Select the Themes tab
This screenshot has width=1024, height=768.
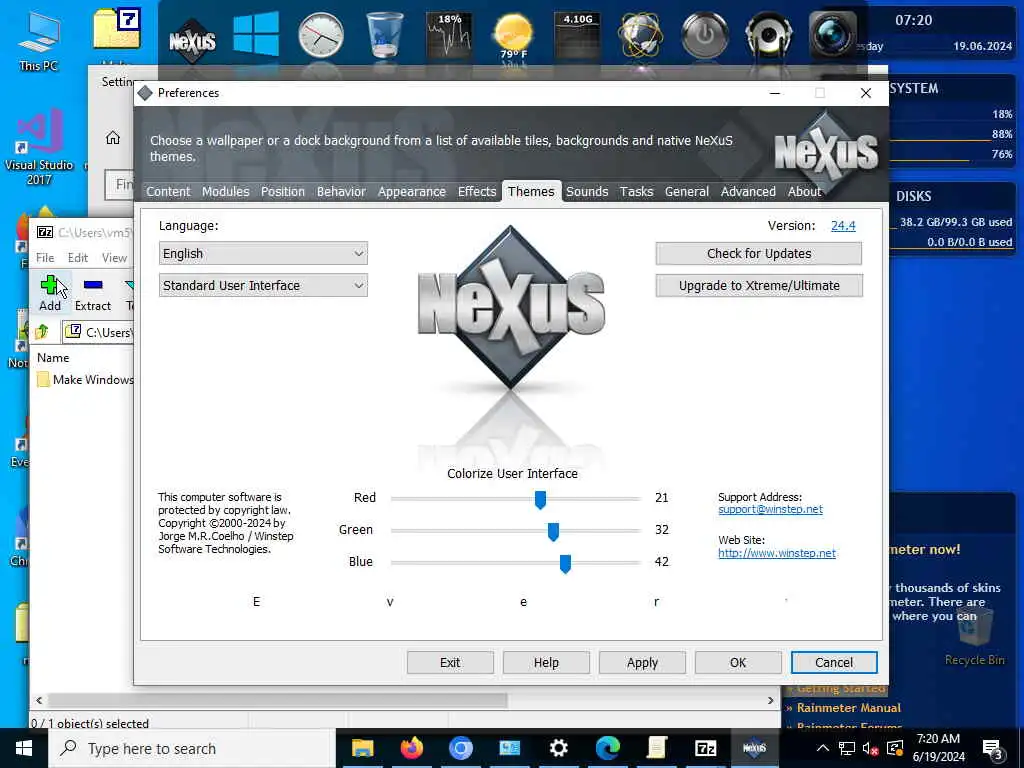pos(531,191)
